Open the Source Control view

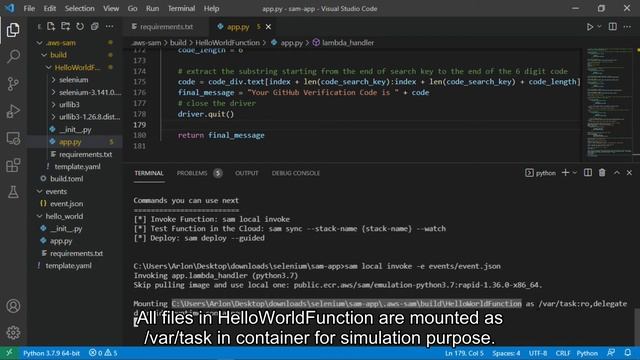(13, 84)
